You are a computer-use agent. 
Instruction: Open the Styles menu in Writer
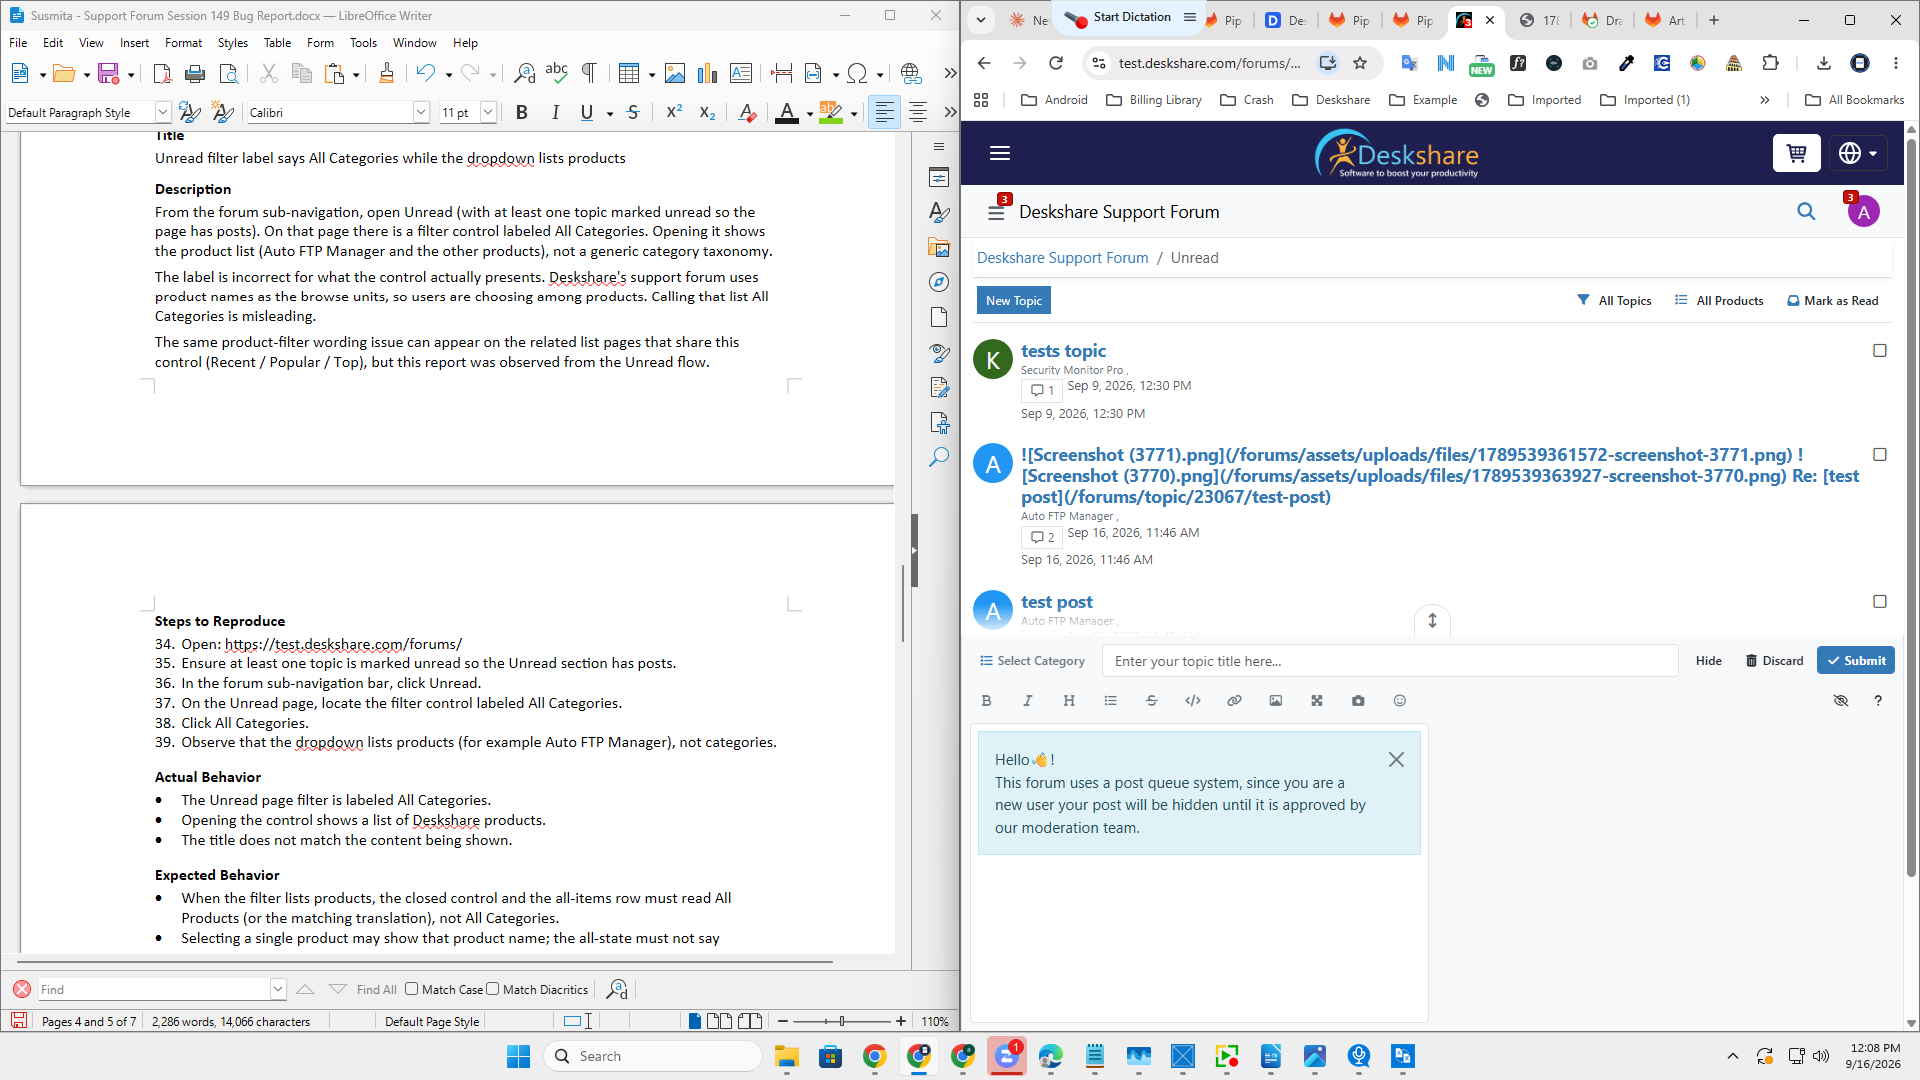(232, 43)
